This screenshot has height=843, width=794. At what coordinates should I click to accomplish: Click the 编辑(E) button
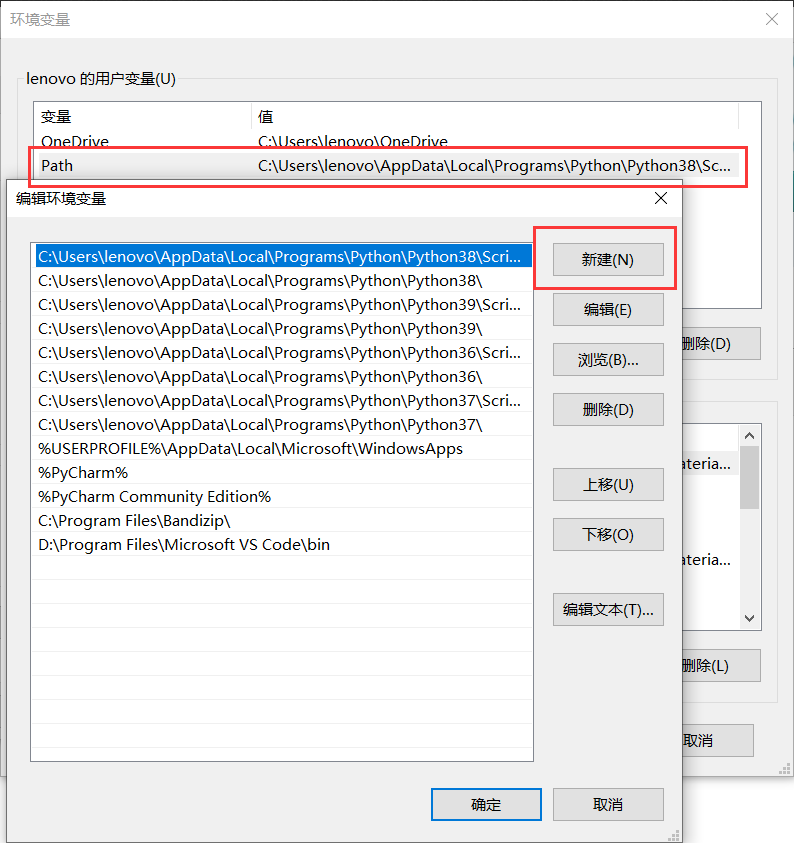tap(608, 310)
